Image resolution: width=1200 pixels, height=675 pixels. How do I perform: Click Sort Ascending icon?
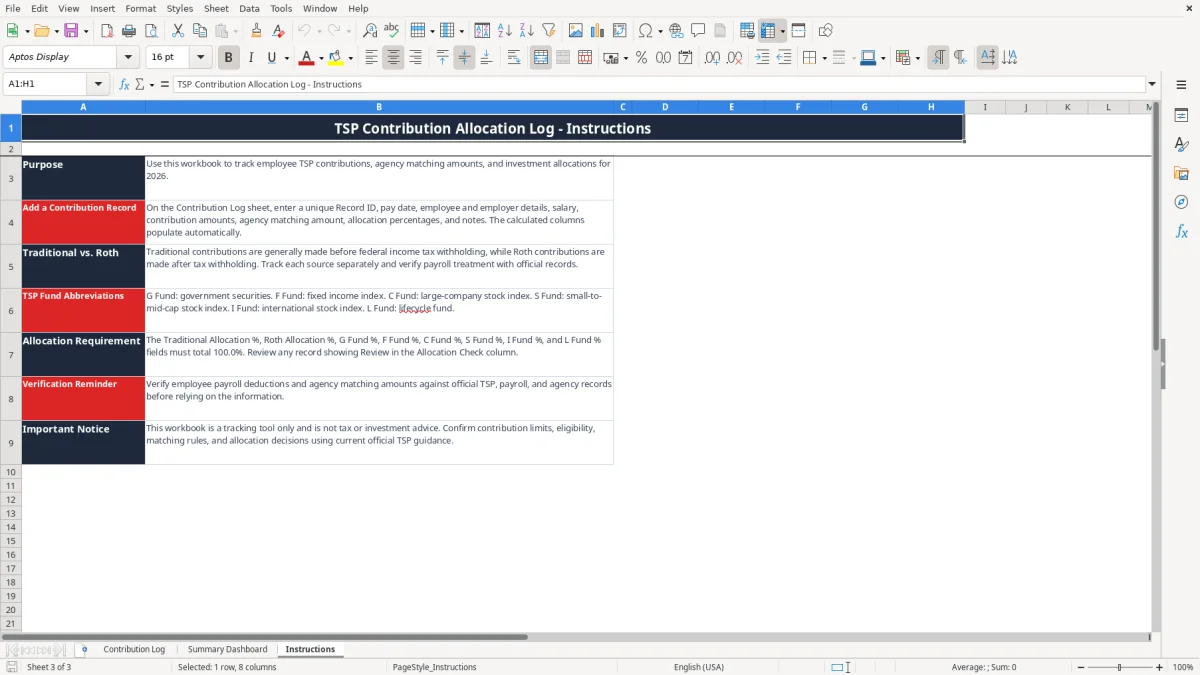point(505,31)
